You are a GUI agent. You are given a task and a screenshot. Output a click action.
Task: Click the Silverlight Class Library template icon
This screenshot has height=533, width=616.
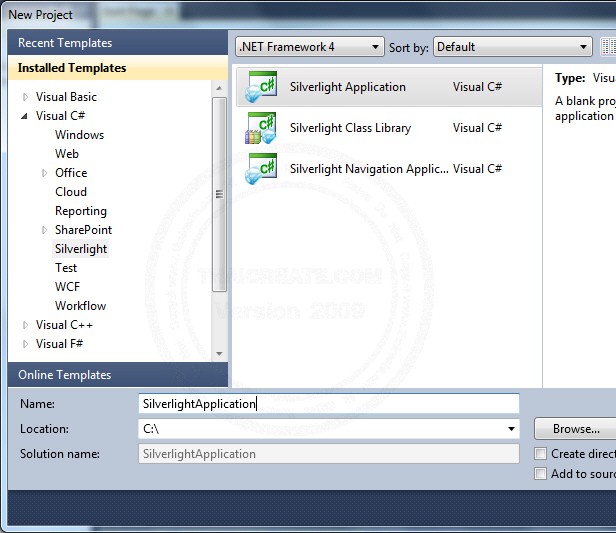click(x=261, y=128)
